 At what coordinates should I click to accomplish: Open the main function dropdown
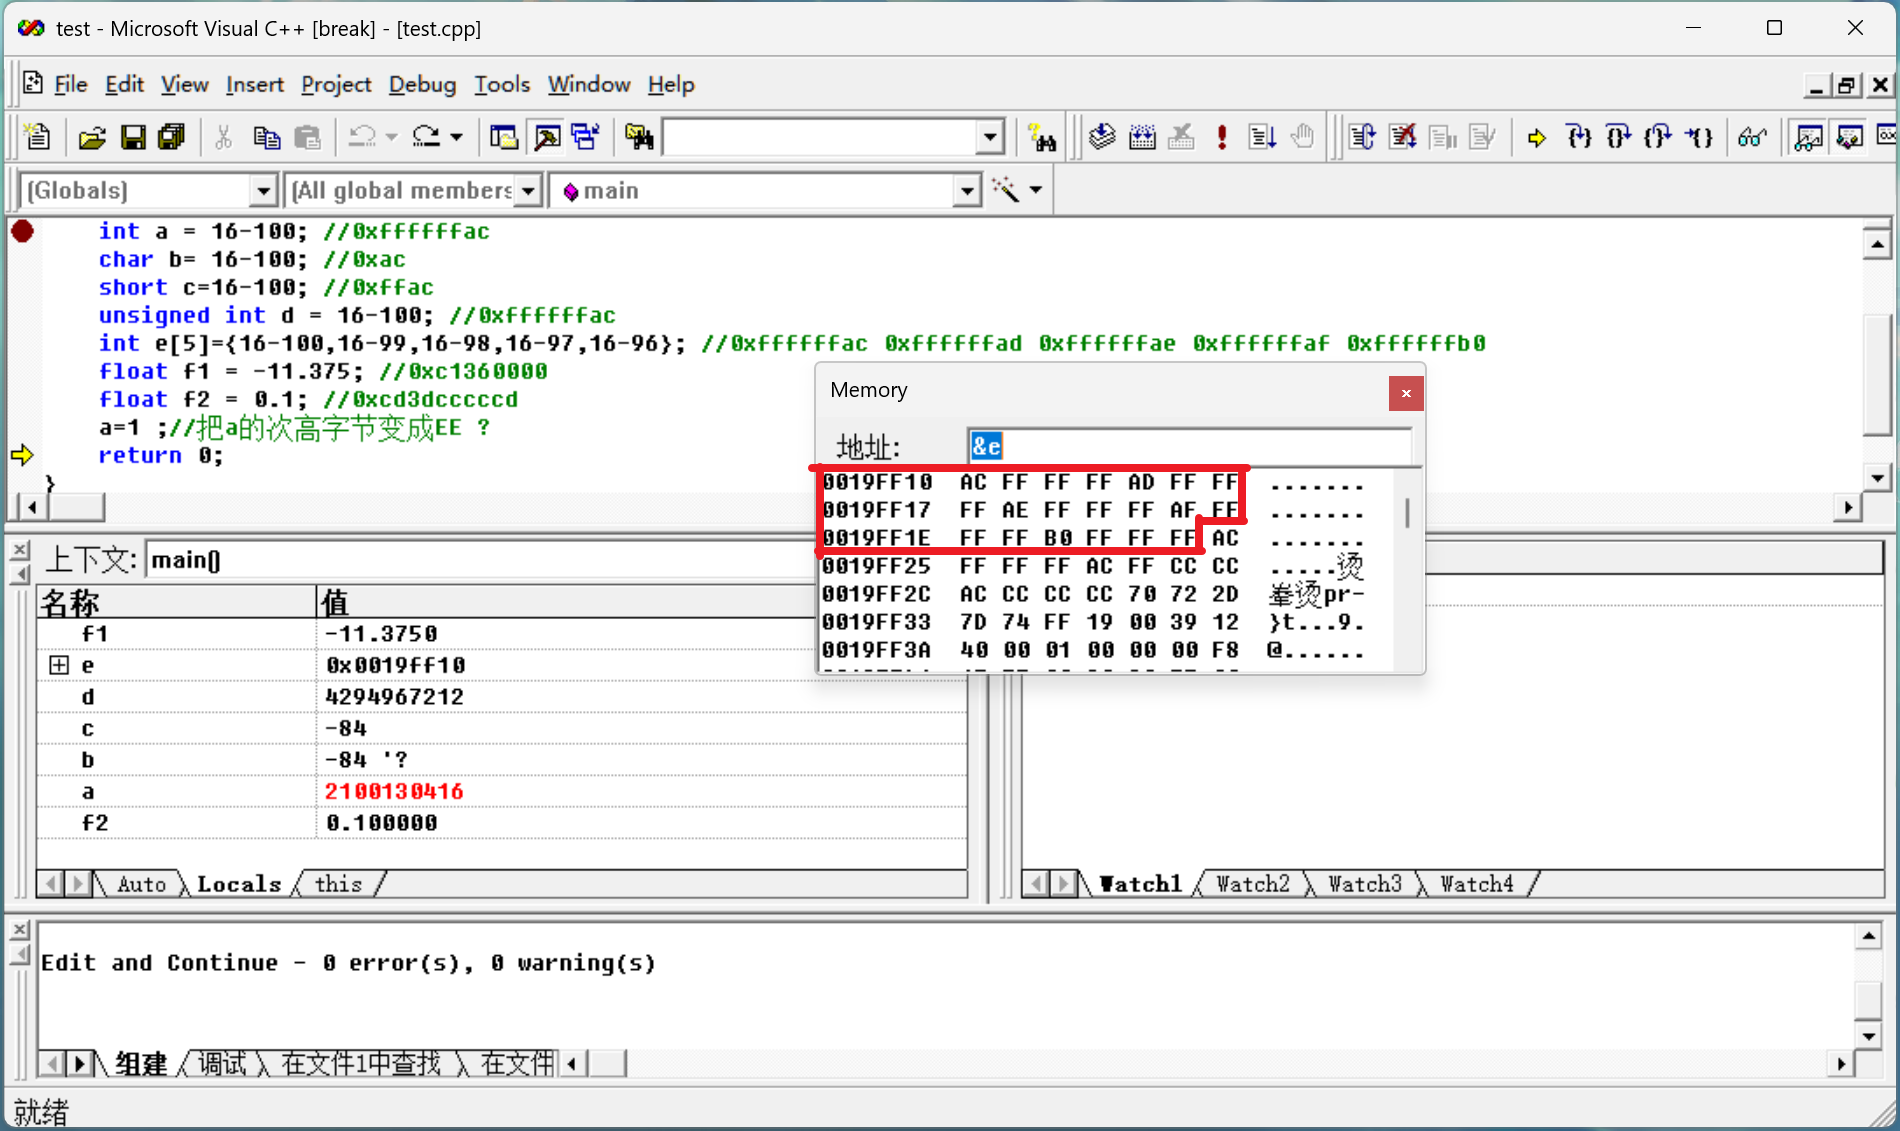pos(966,190)
